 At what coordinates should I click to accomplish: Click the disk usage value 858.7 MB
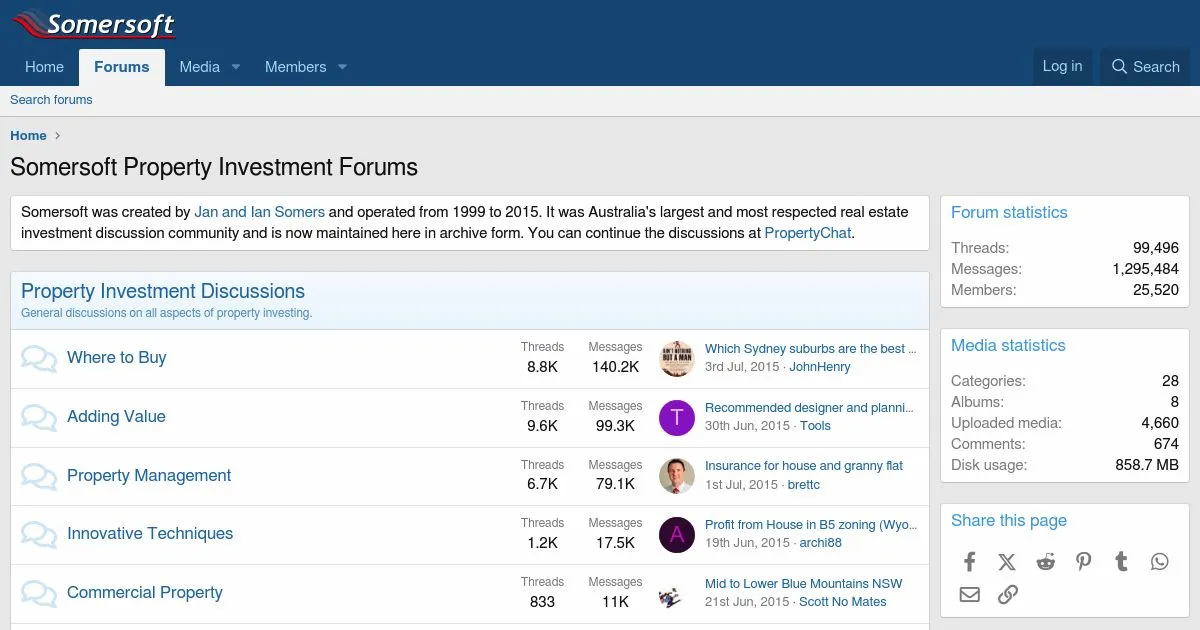coord(1147,465)
